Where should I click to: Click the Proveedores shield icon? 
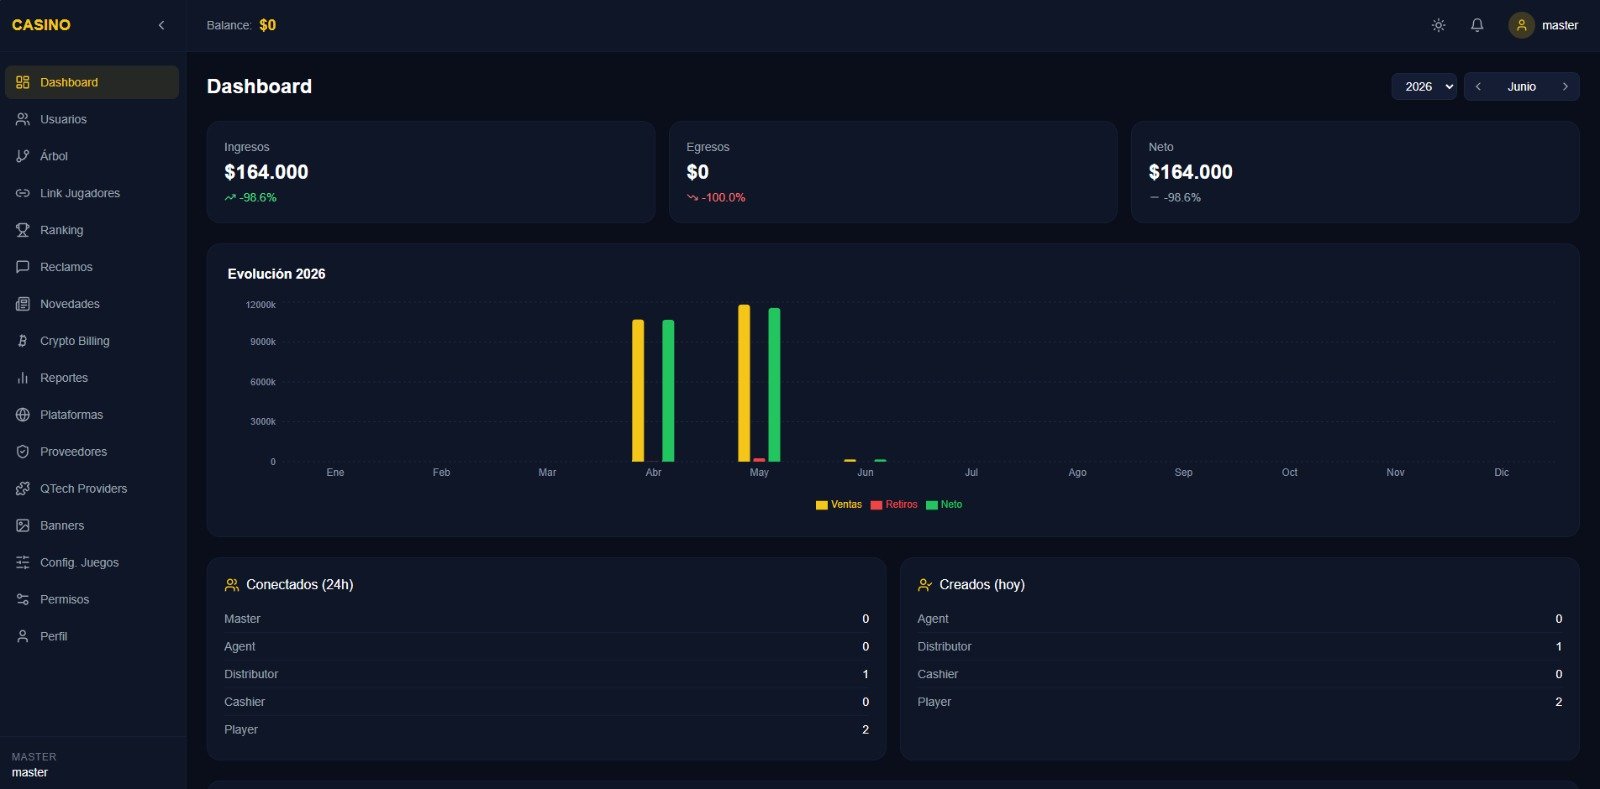(23, 452)
